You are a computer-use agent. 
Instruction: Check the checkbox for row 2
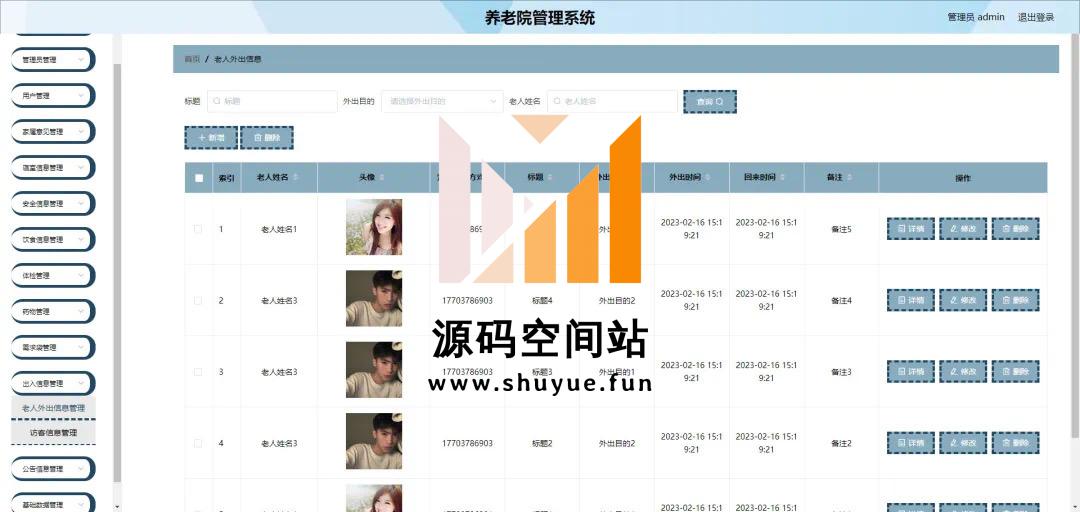coord(198,300)
